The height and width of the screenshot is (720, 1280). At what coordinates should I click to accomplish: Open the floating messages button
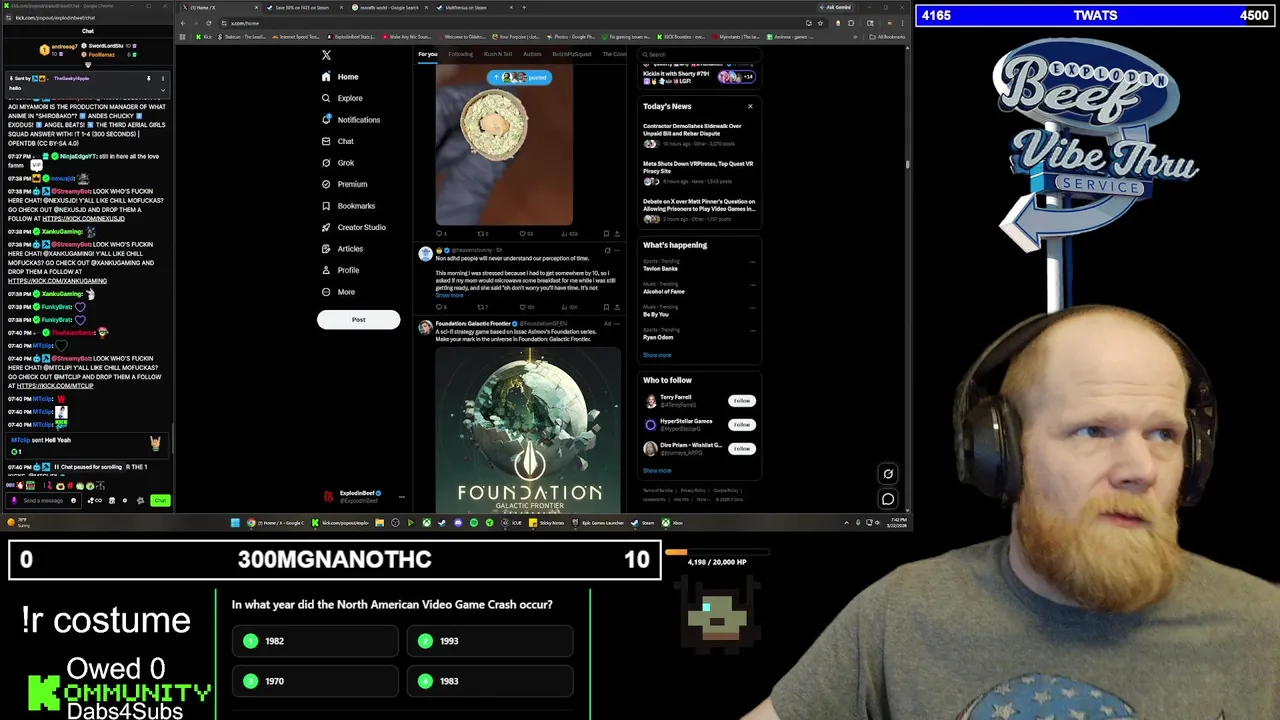[x=887, y=499]
